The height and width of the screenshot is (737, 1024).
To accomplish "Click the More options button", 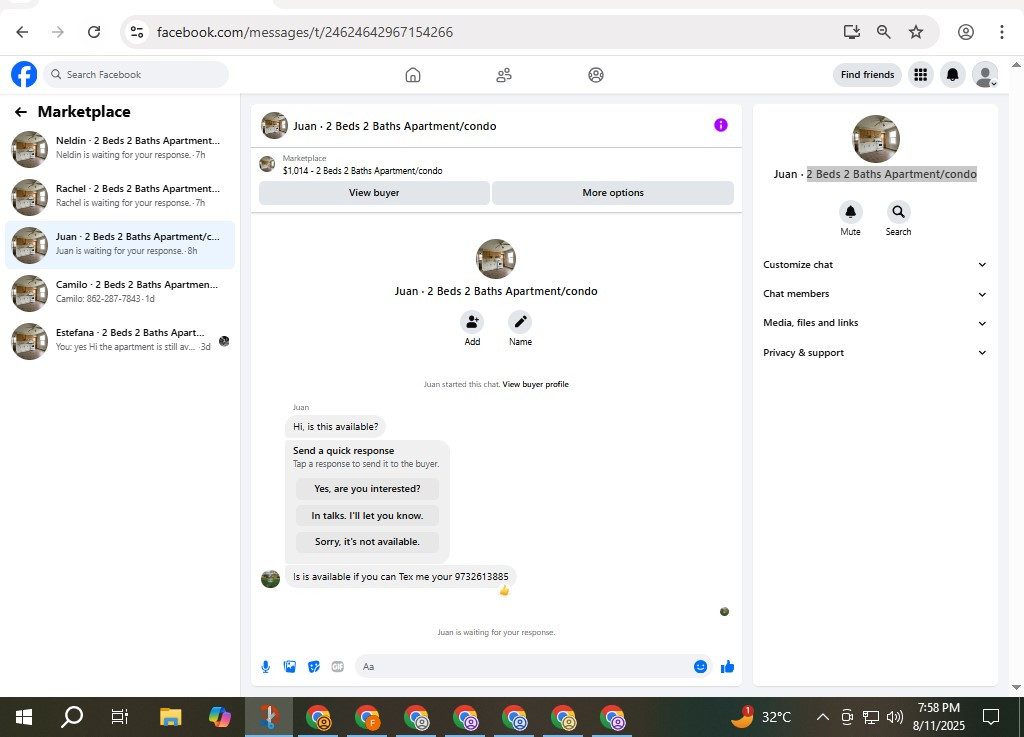I will pyautogui.click(x=613, y=193).
